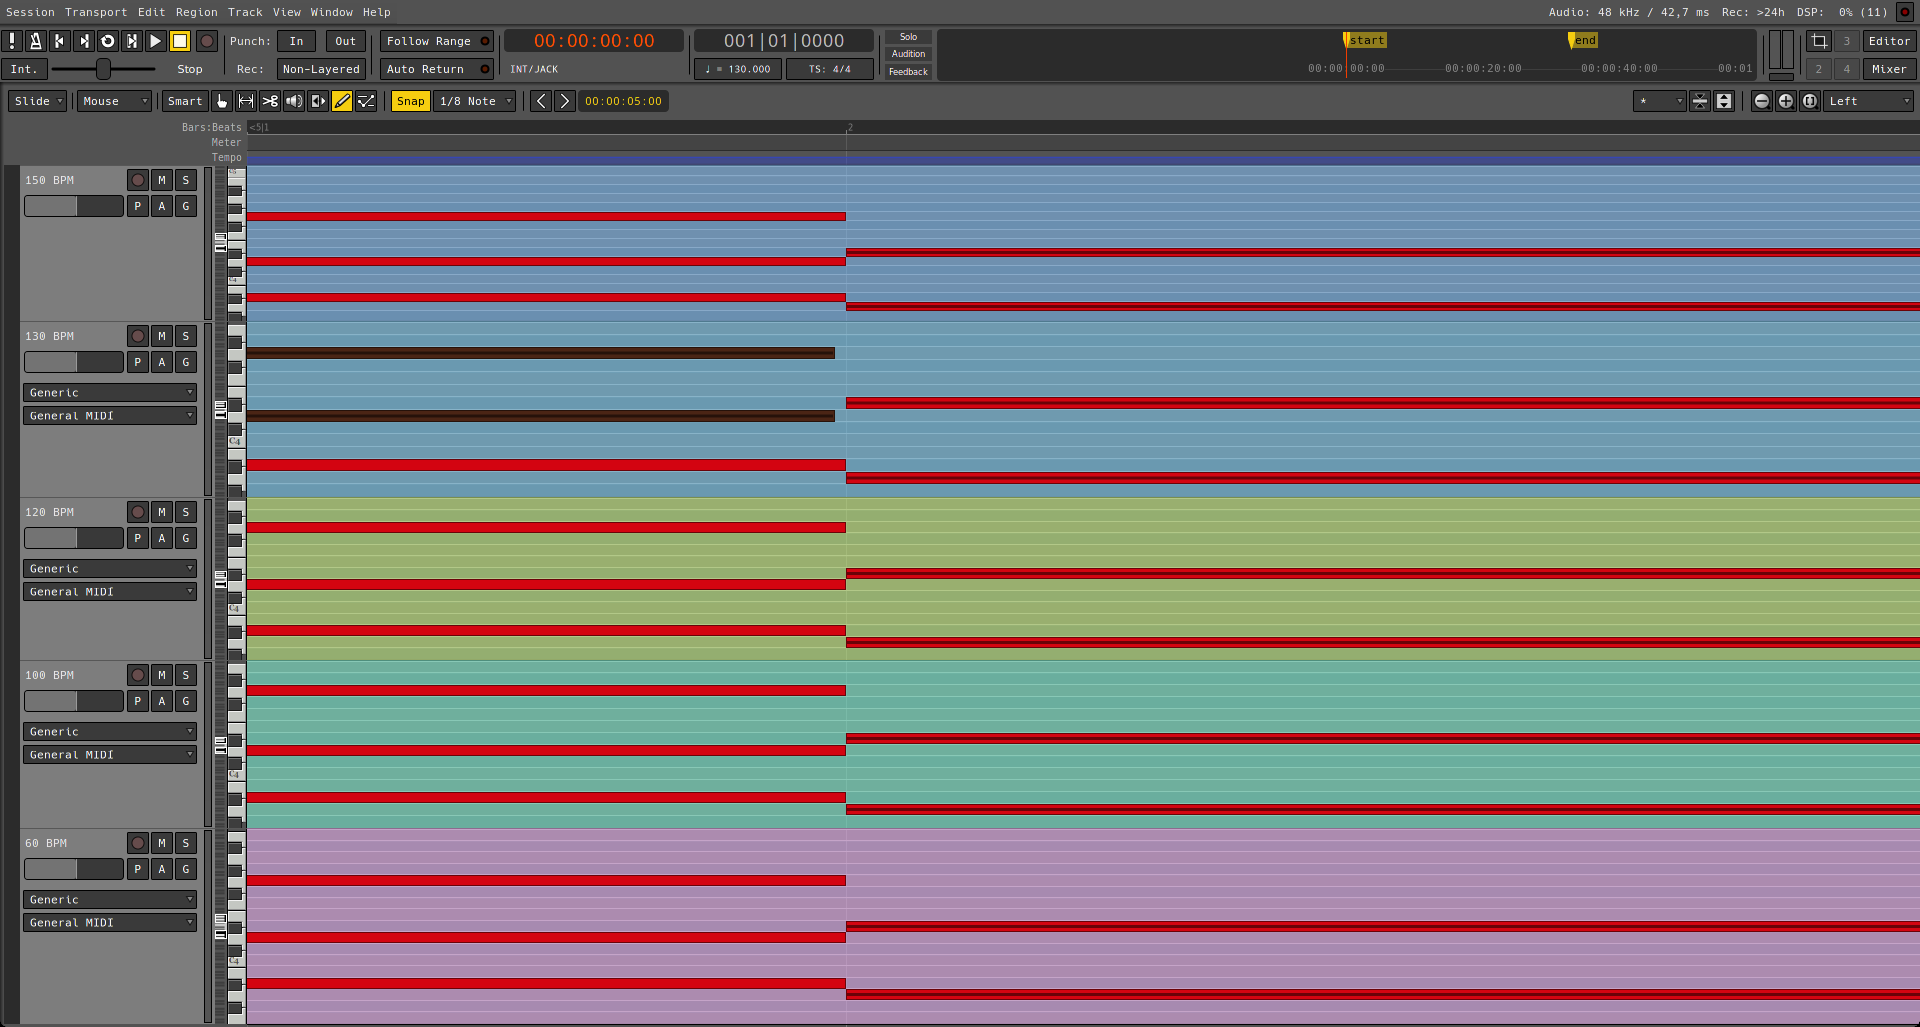The height and width of the screenshot is (1027, 1920).
Task: Open the 1/8 Note grid dropdown
Action: coord(476,101)
